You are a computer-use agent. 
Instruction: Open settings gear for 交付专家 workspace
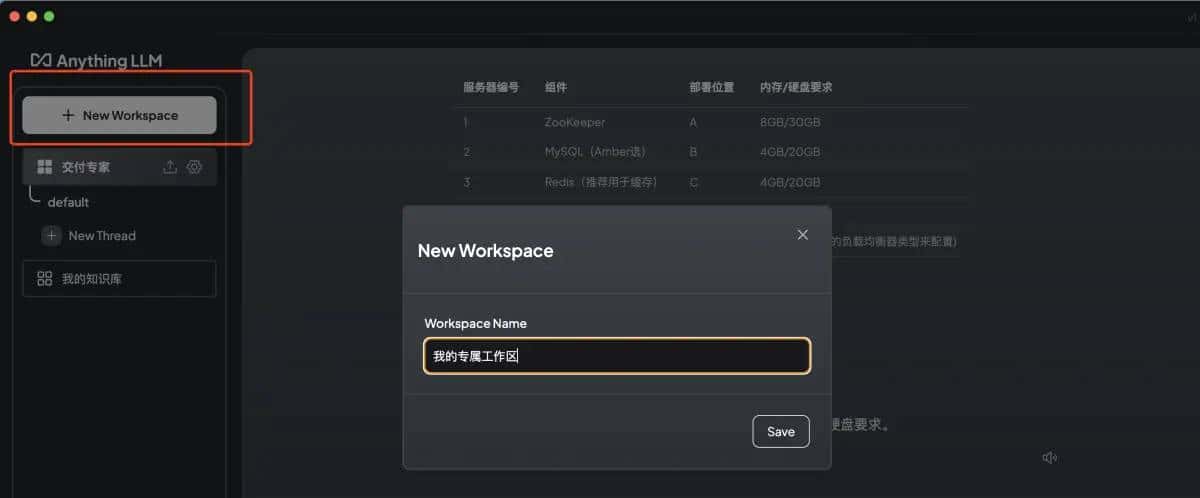click(x=195, y=167)
